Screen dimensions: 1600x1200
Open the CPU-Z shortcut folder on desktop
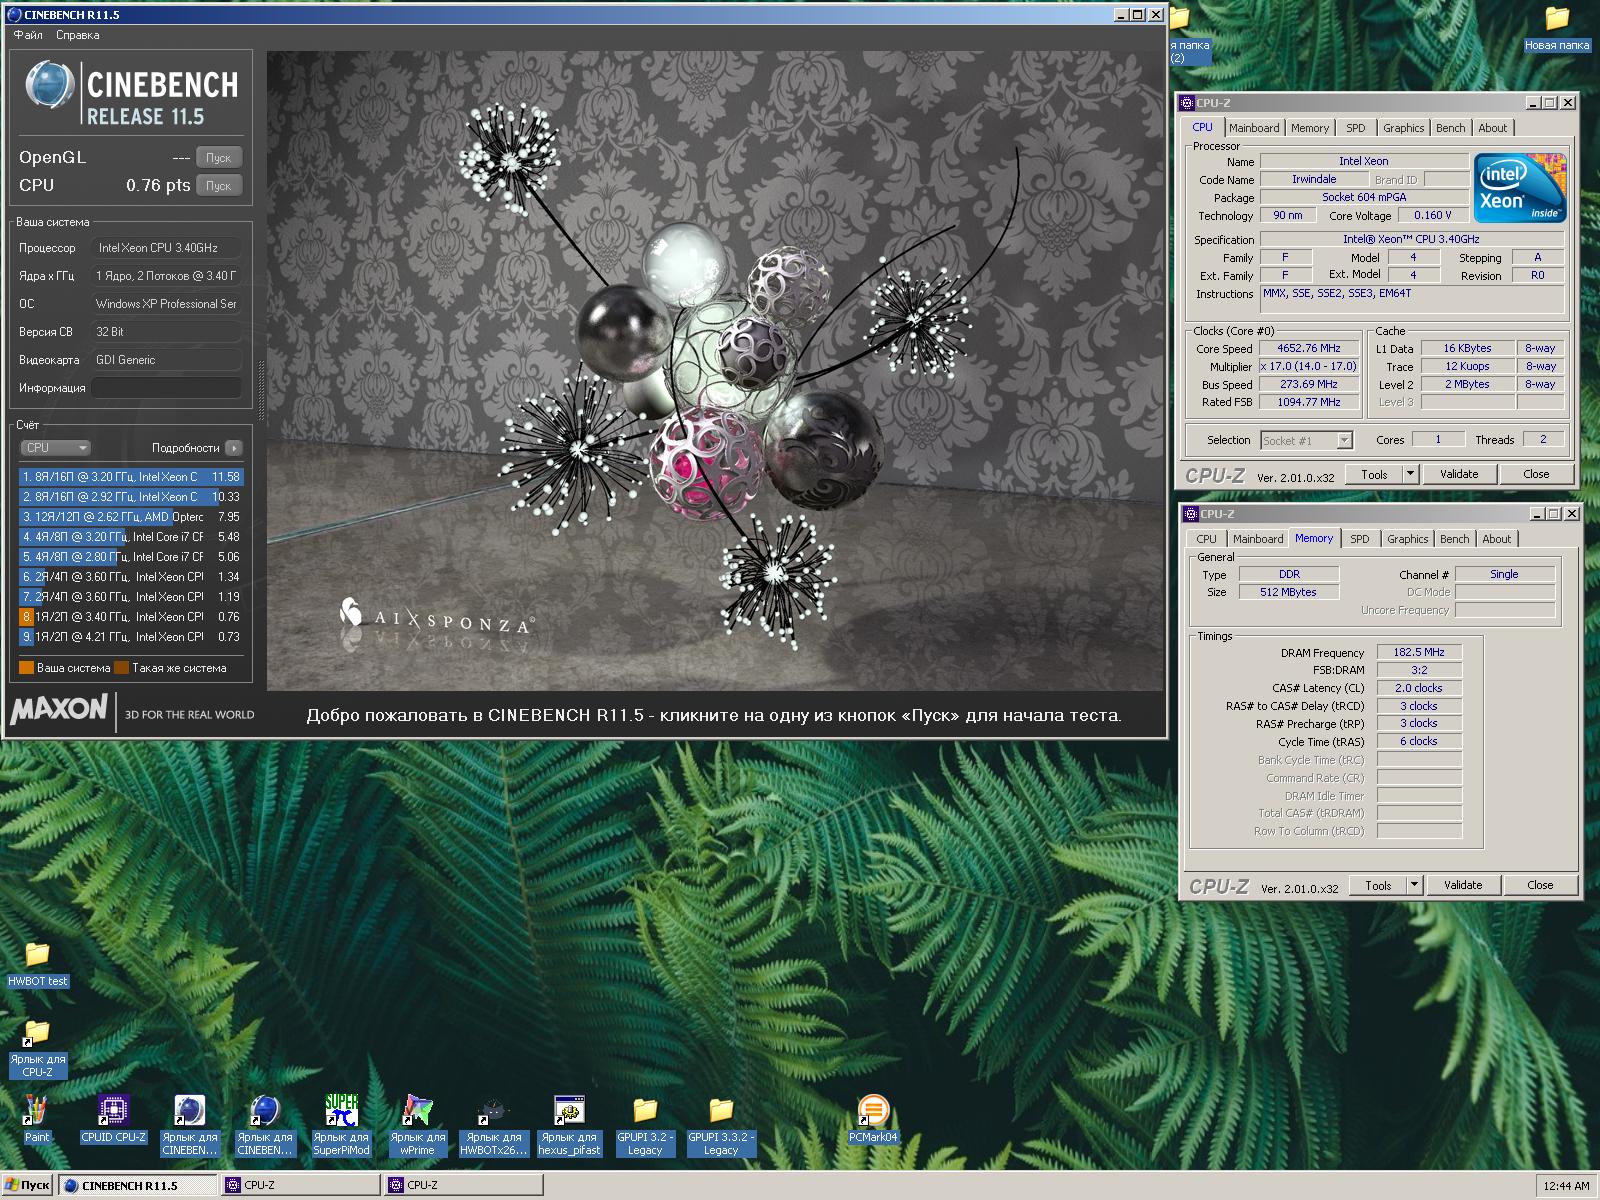pos(37,1032)
